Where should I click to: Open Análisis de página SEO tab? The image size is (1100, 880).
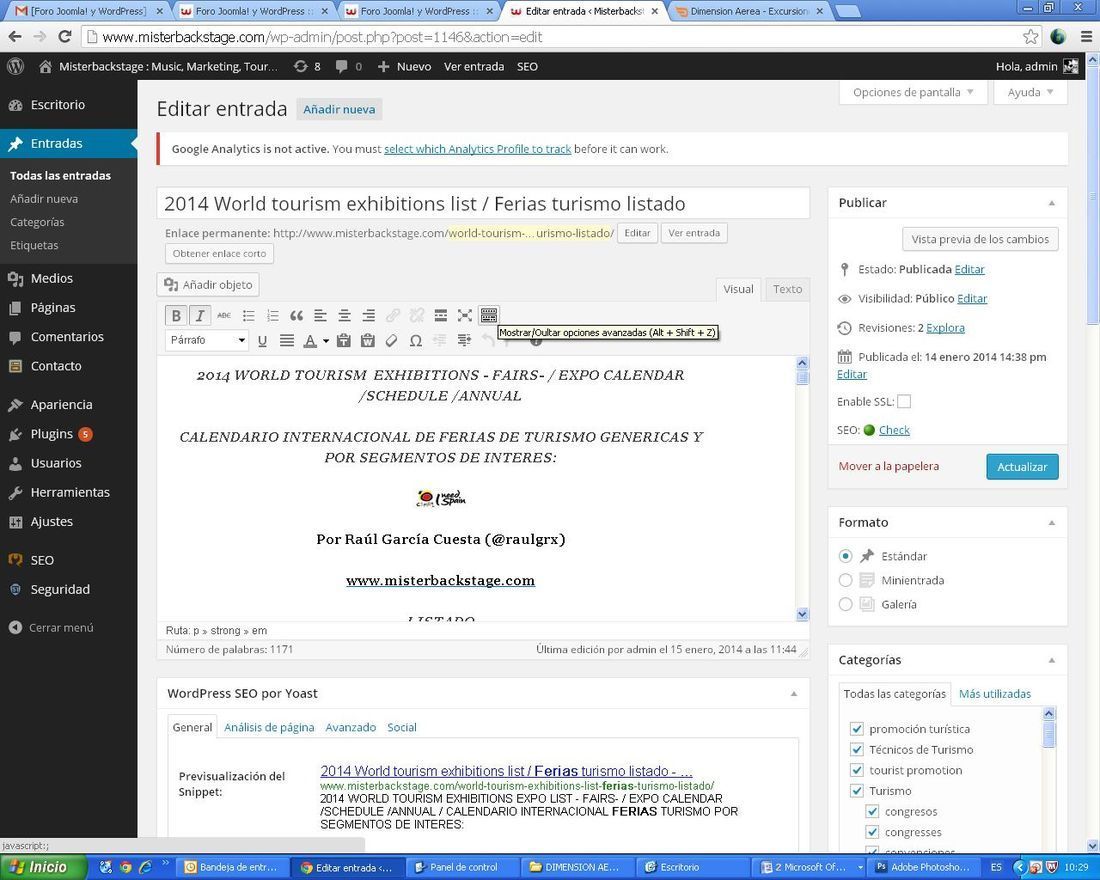(269, 728)
